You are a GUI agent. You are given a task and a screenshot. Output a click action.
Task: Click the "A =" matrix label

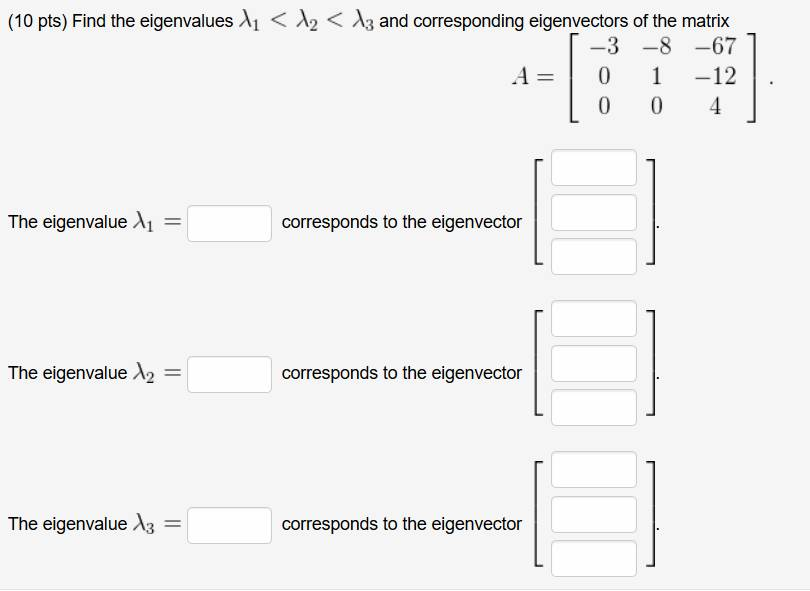(533, 77)
